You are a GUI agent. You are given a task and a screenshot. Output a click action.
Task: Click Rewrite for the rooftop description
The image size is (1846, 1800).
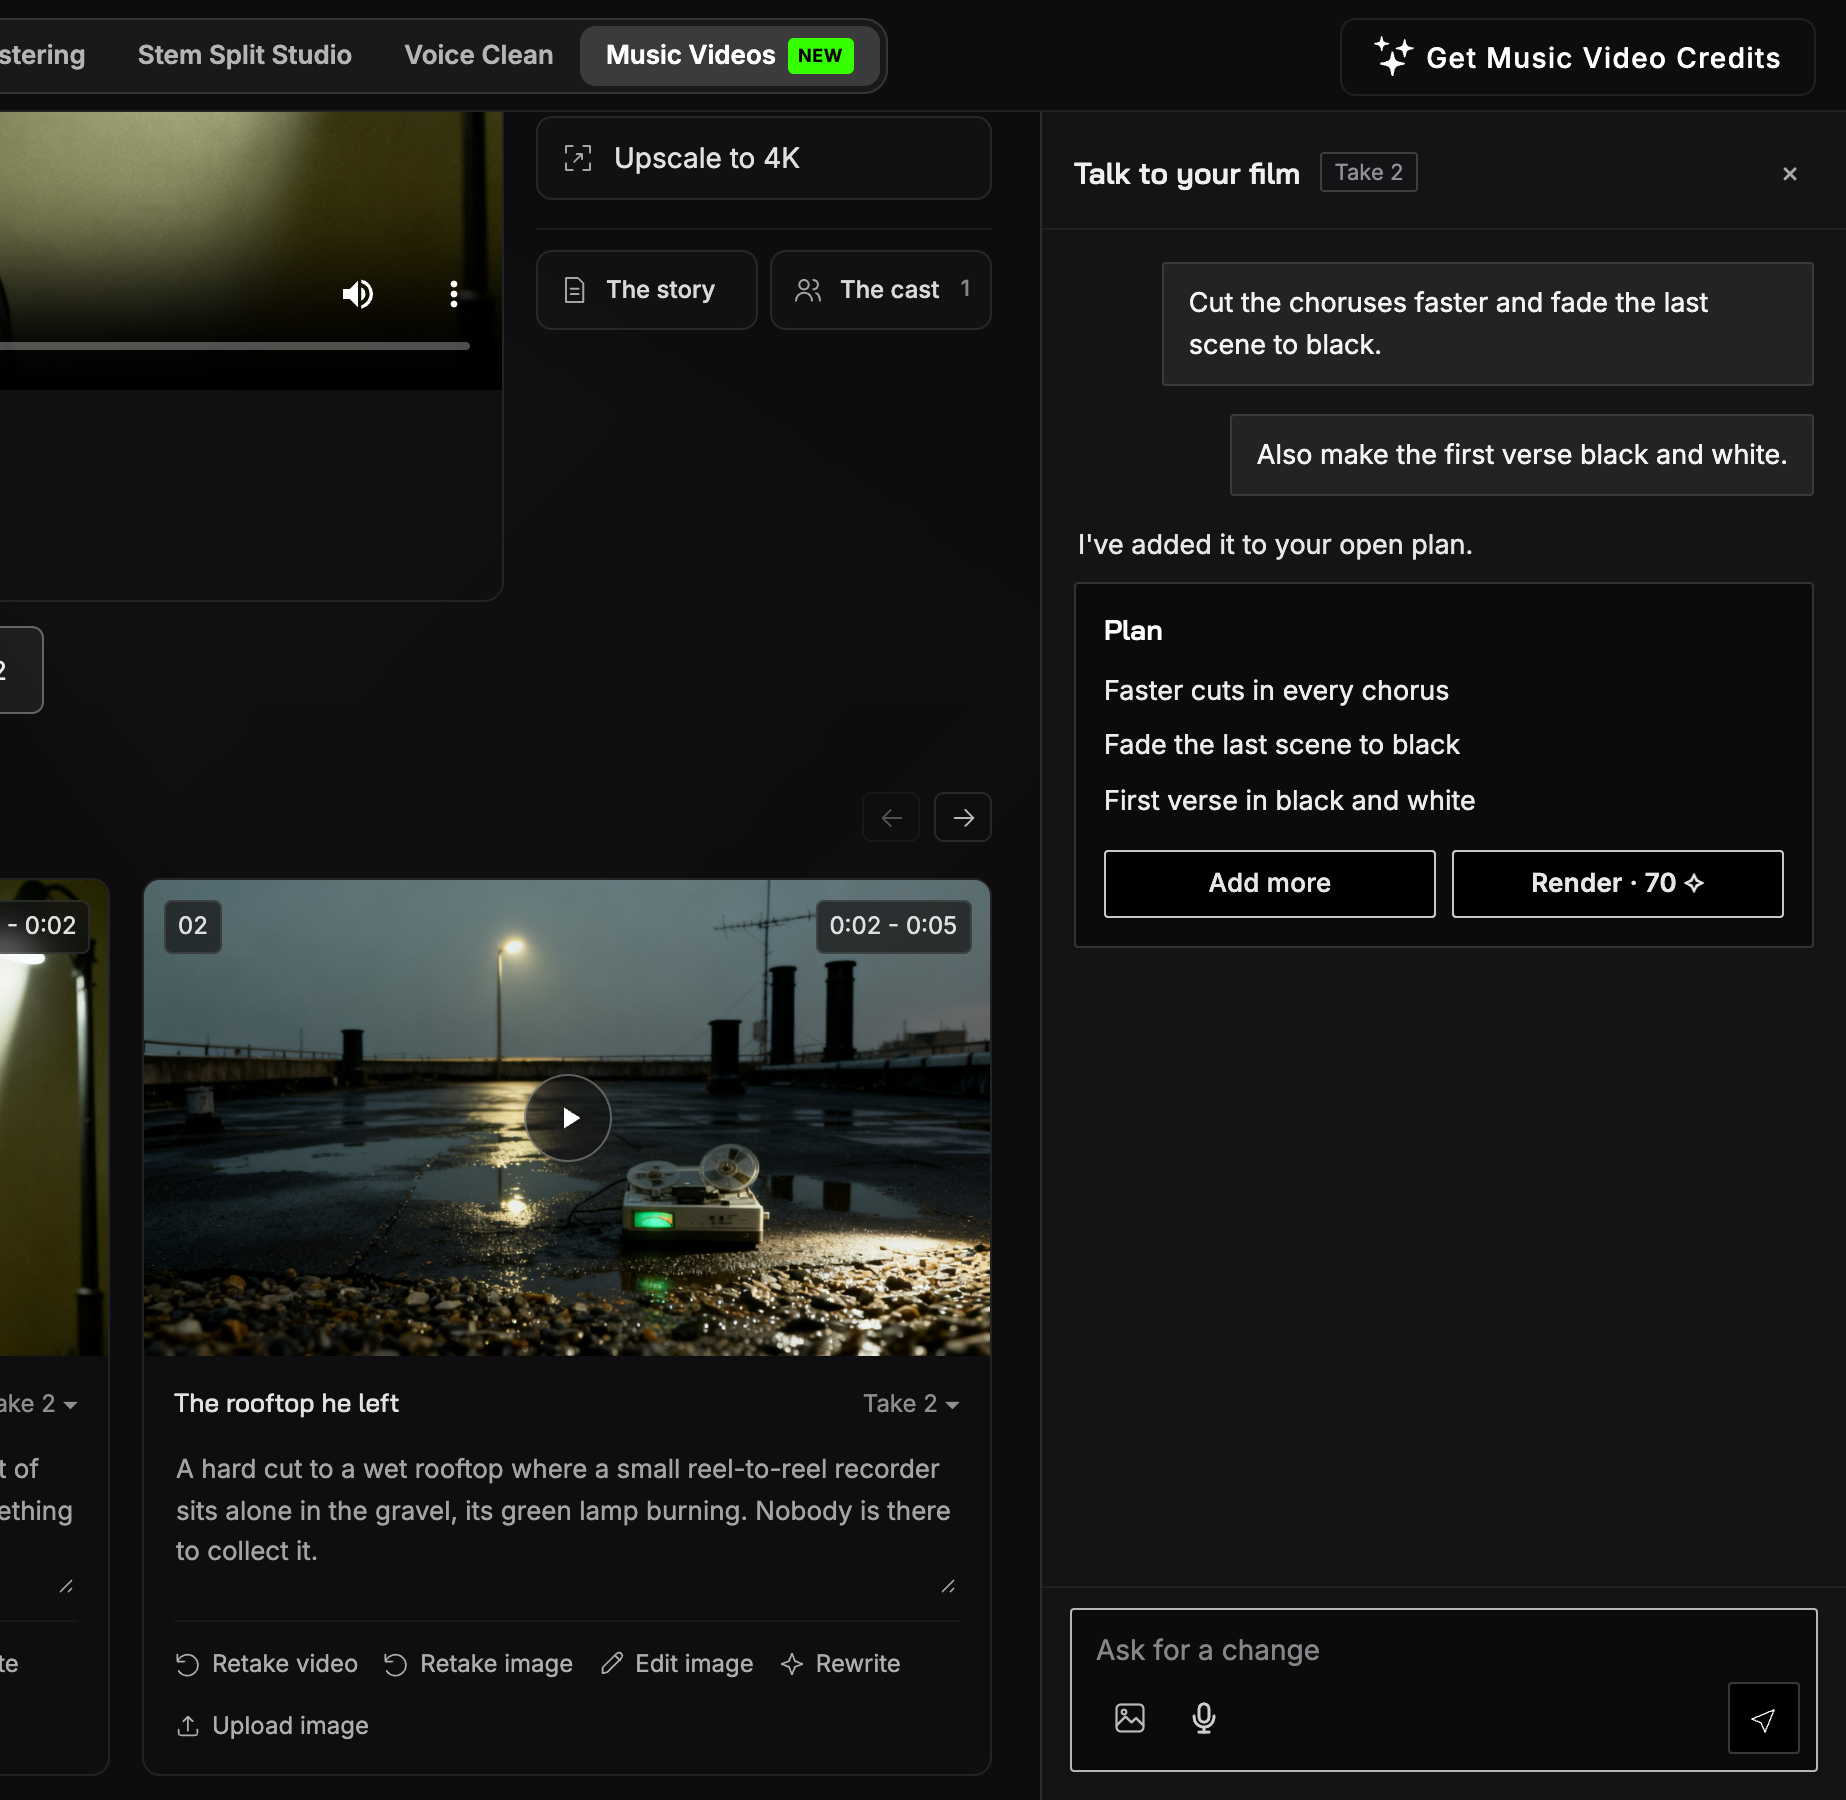pos(841,1664)
